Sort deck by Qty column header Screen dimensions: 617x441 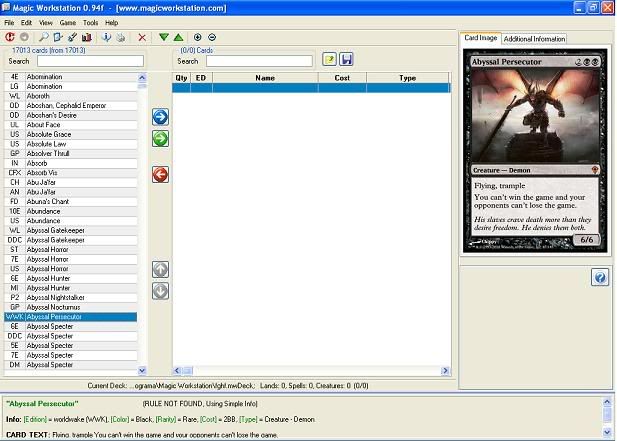tap(181, 78)
